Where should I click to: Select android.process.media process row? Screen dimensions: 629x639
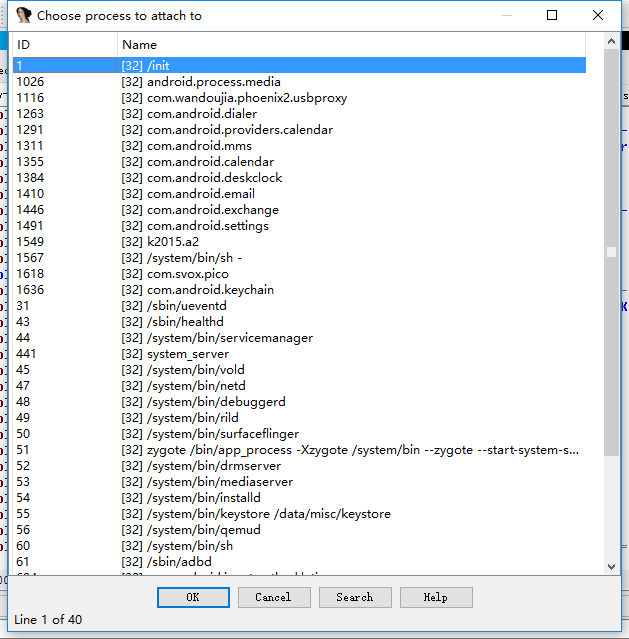click(x=300, y=82)
